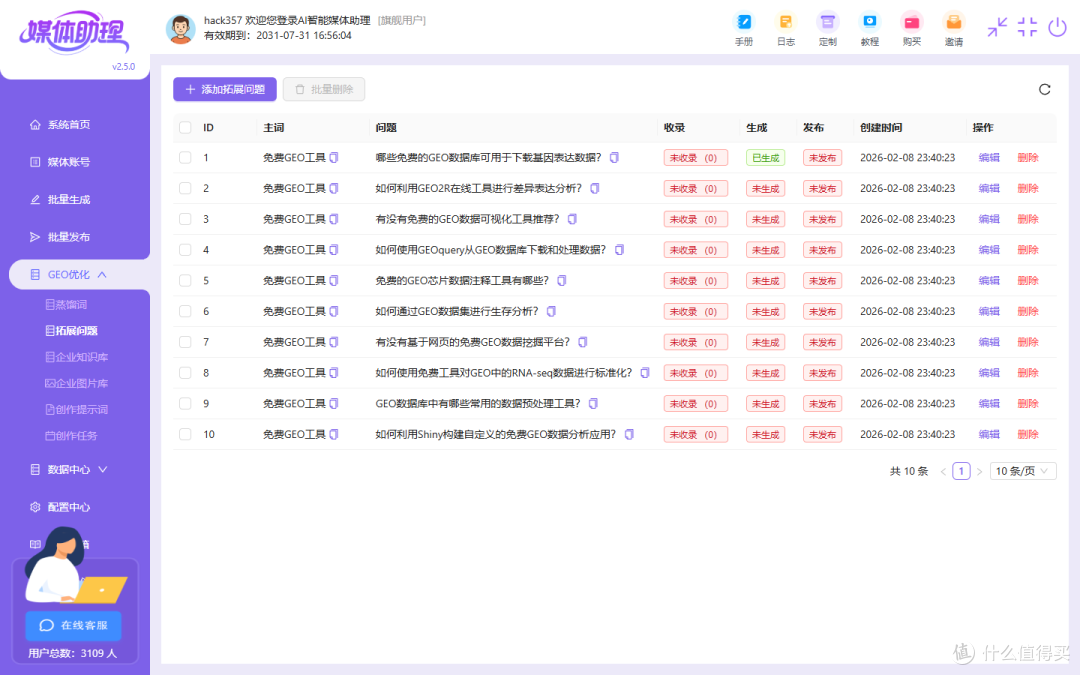Copy question about 数据挖掘平台

[x=583, y=342]
